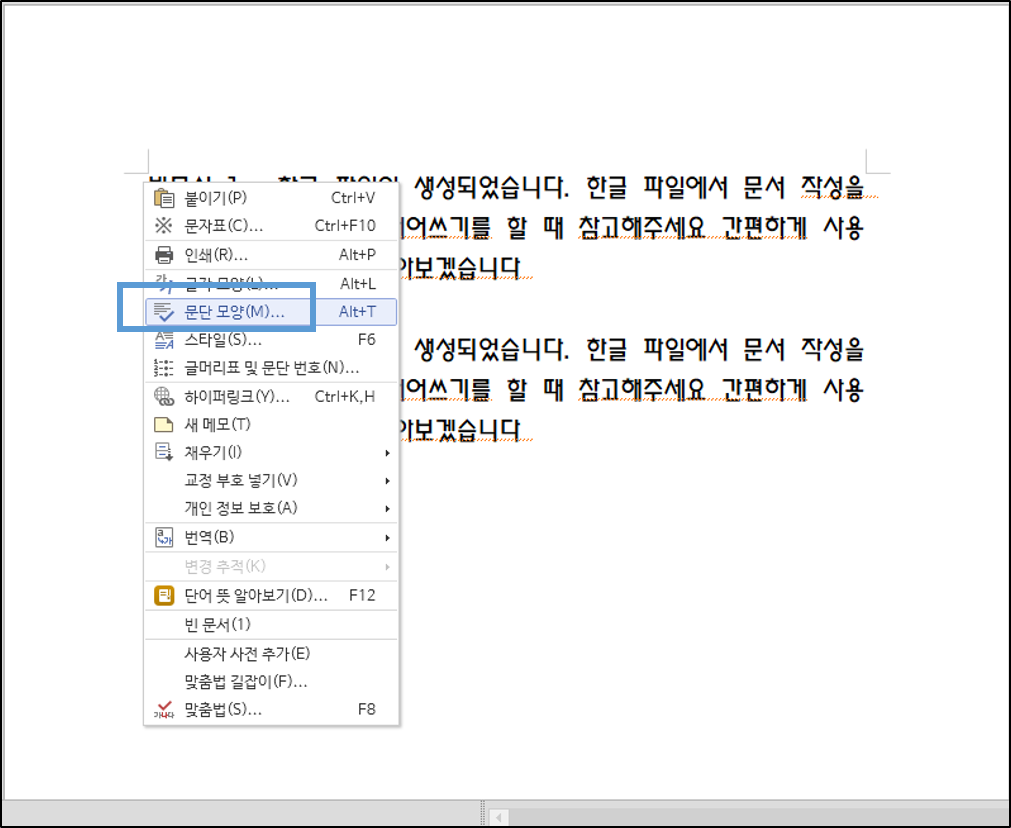Select 붙이기(P) from context menu
The height and width of the screenshot is (828, 1011).
click(271, 198)
